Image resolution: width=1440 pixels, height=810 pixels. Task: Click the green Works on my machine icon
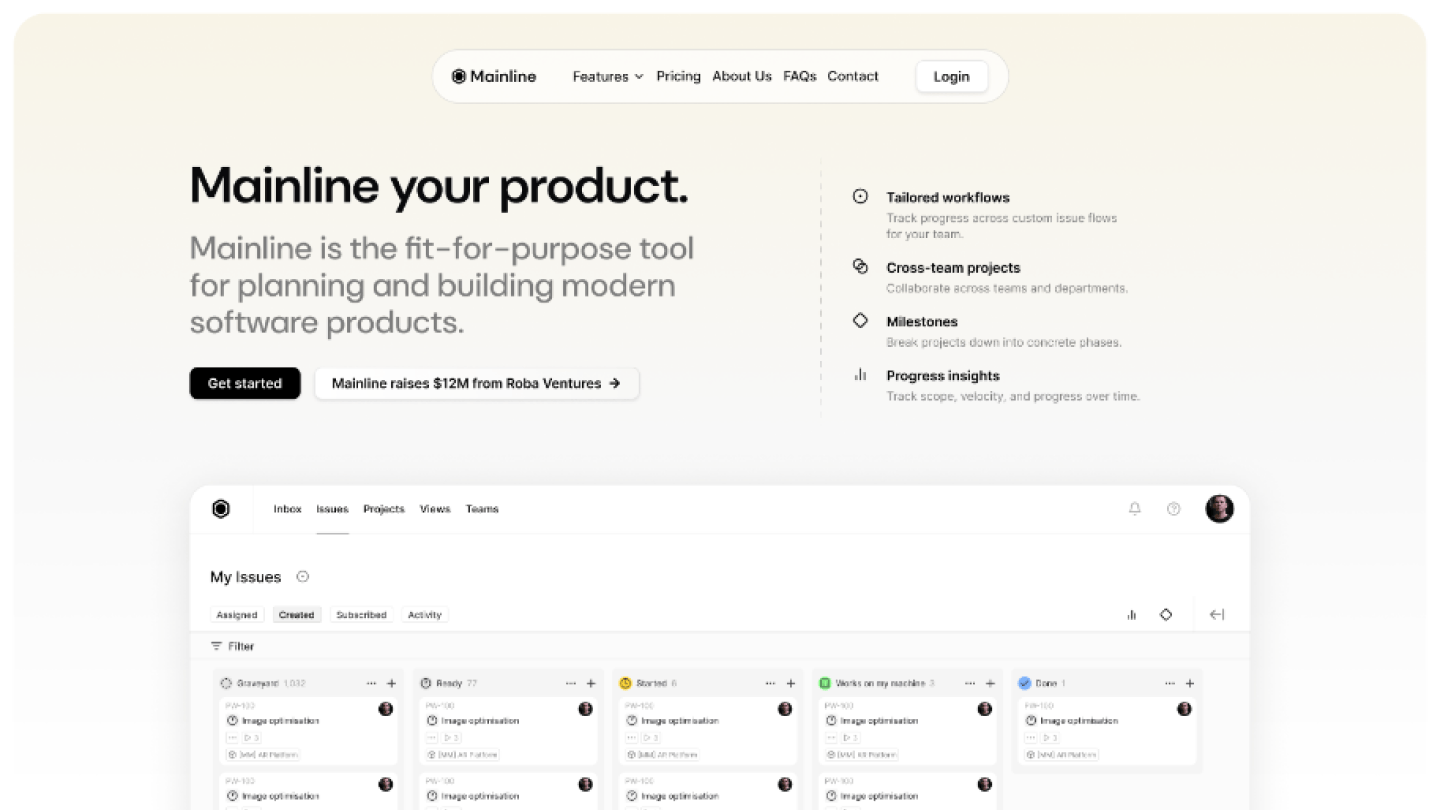coord(825,683)
